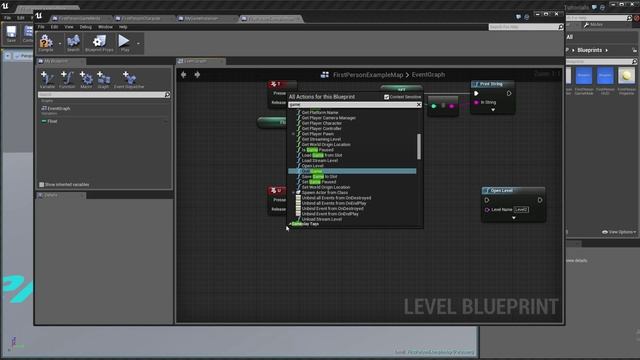Open the Help menu in blueprint editor

coord(123,27)
